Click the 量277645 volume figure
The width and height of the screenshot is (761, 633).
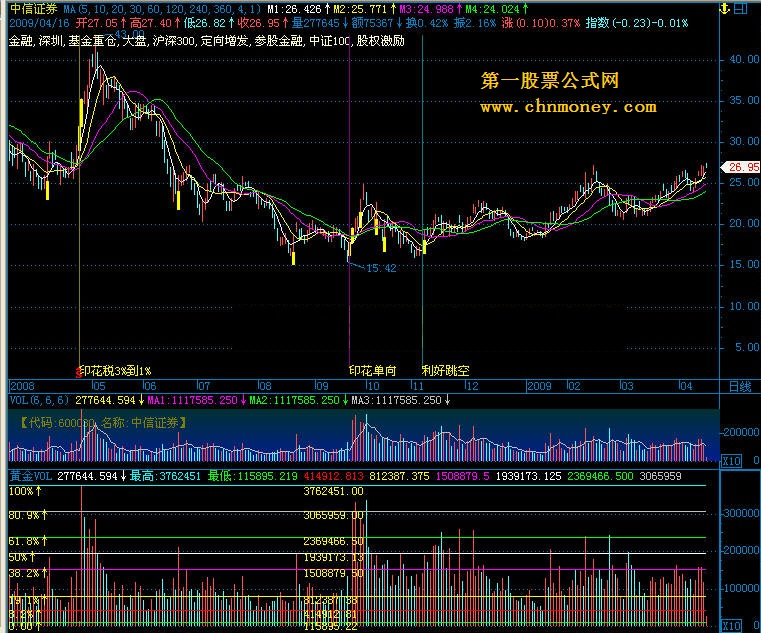click(319, 23)
